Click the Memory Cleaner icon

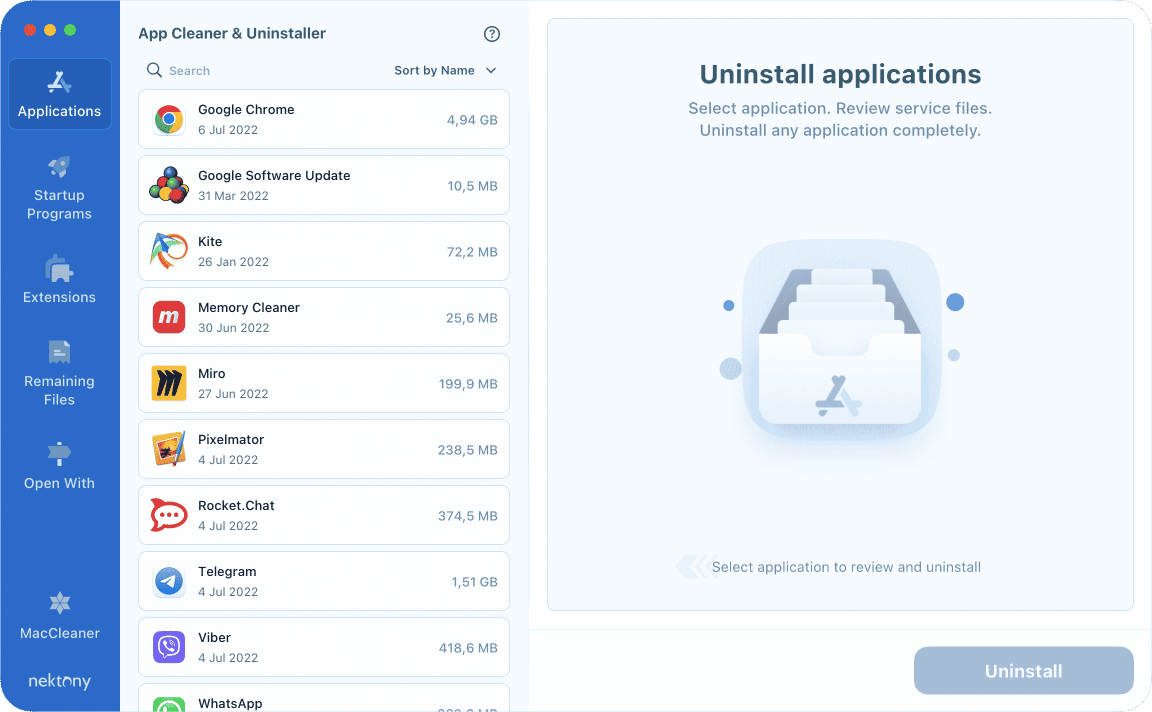coord(169,317)
